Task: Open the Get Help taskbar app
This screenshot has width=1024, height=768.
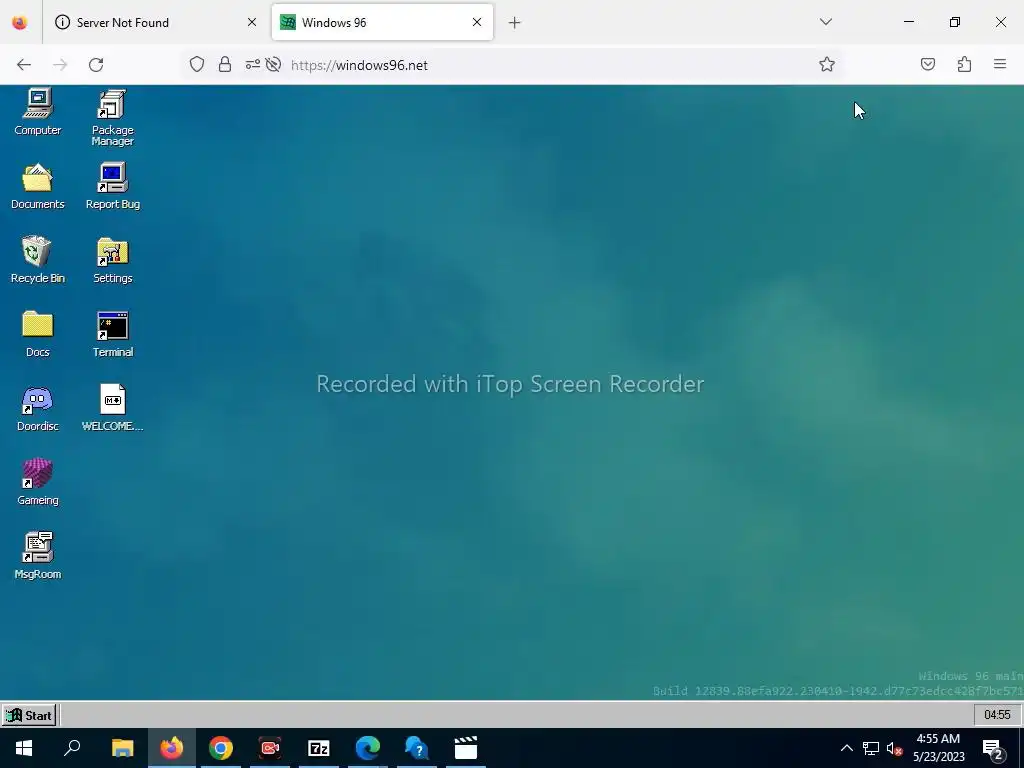Action: pos(417,748)
